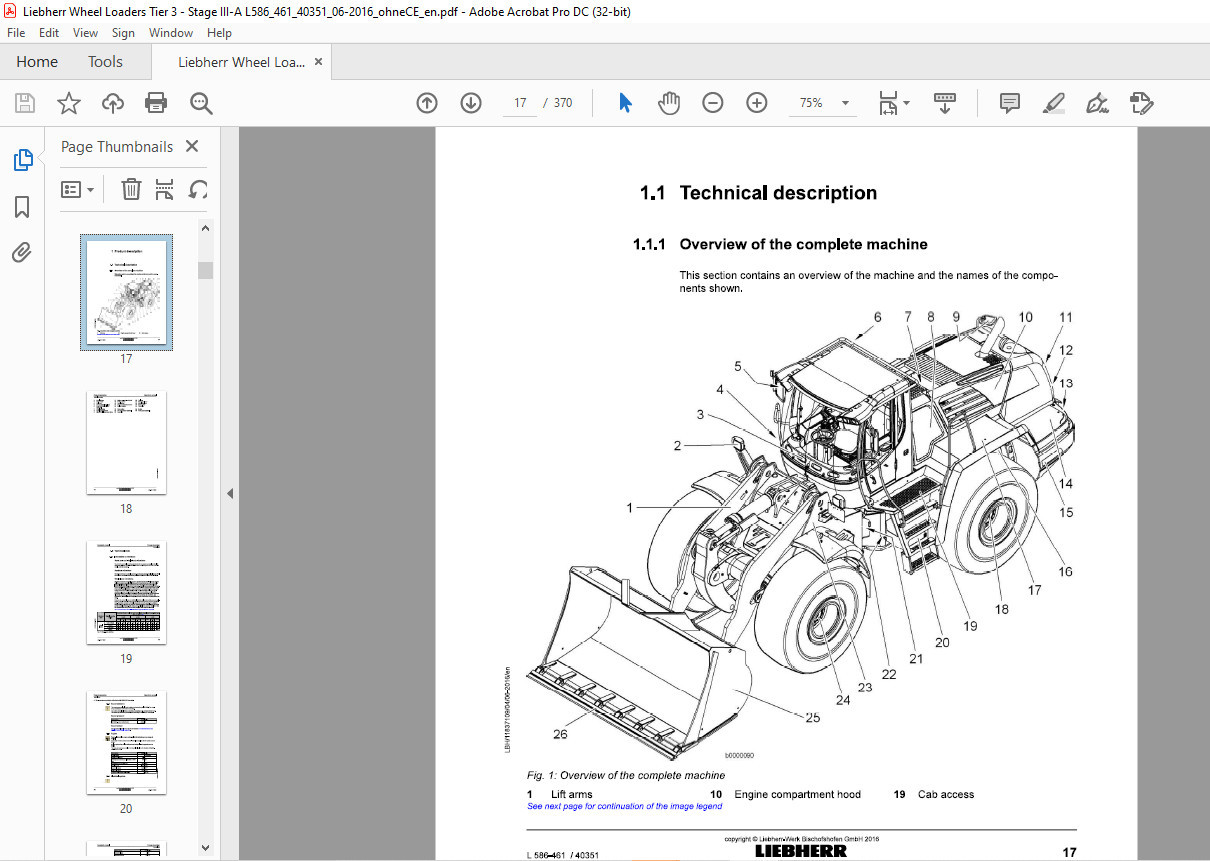Expand the page fit options arrow
This screenshot has height=861, width=1210.
(x=906, y=103)
